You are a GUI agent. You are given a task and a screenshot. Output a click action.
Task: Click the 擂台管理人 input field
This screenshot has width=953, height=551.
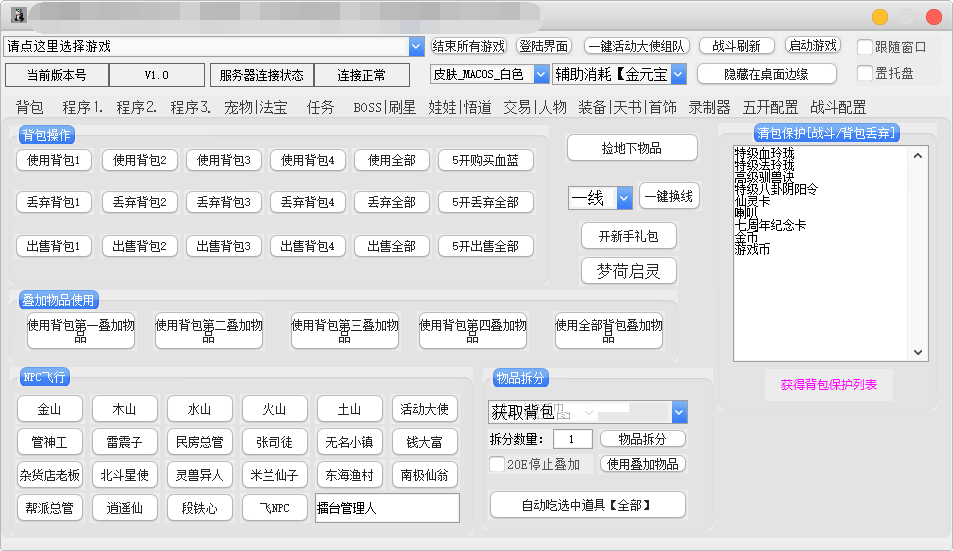[x=387, y=508]
